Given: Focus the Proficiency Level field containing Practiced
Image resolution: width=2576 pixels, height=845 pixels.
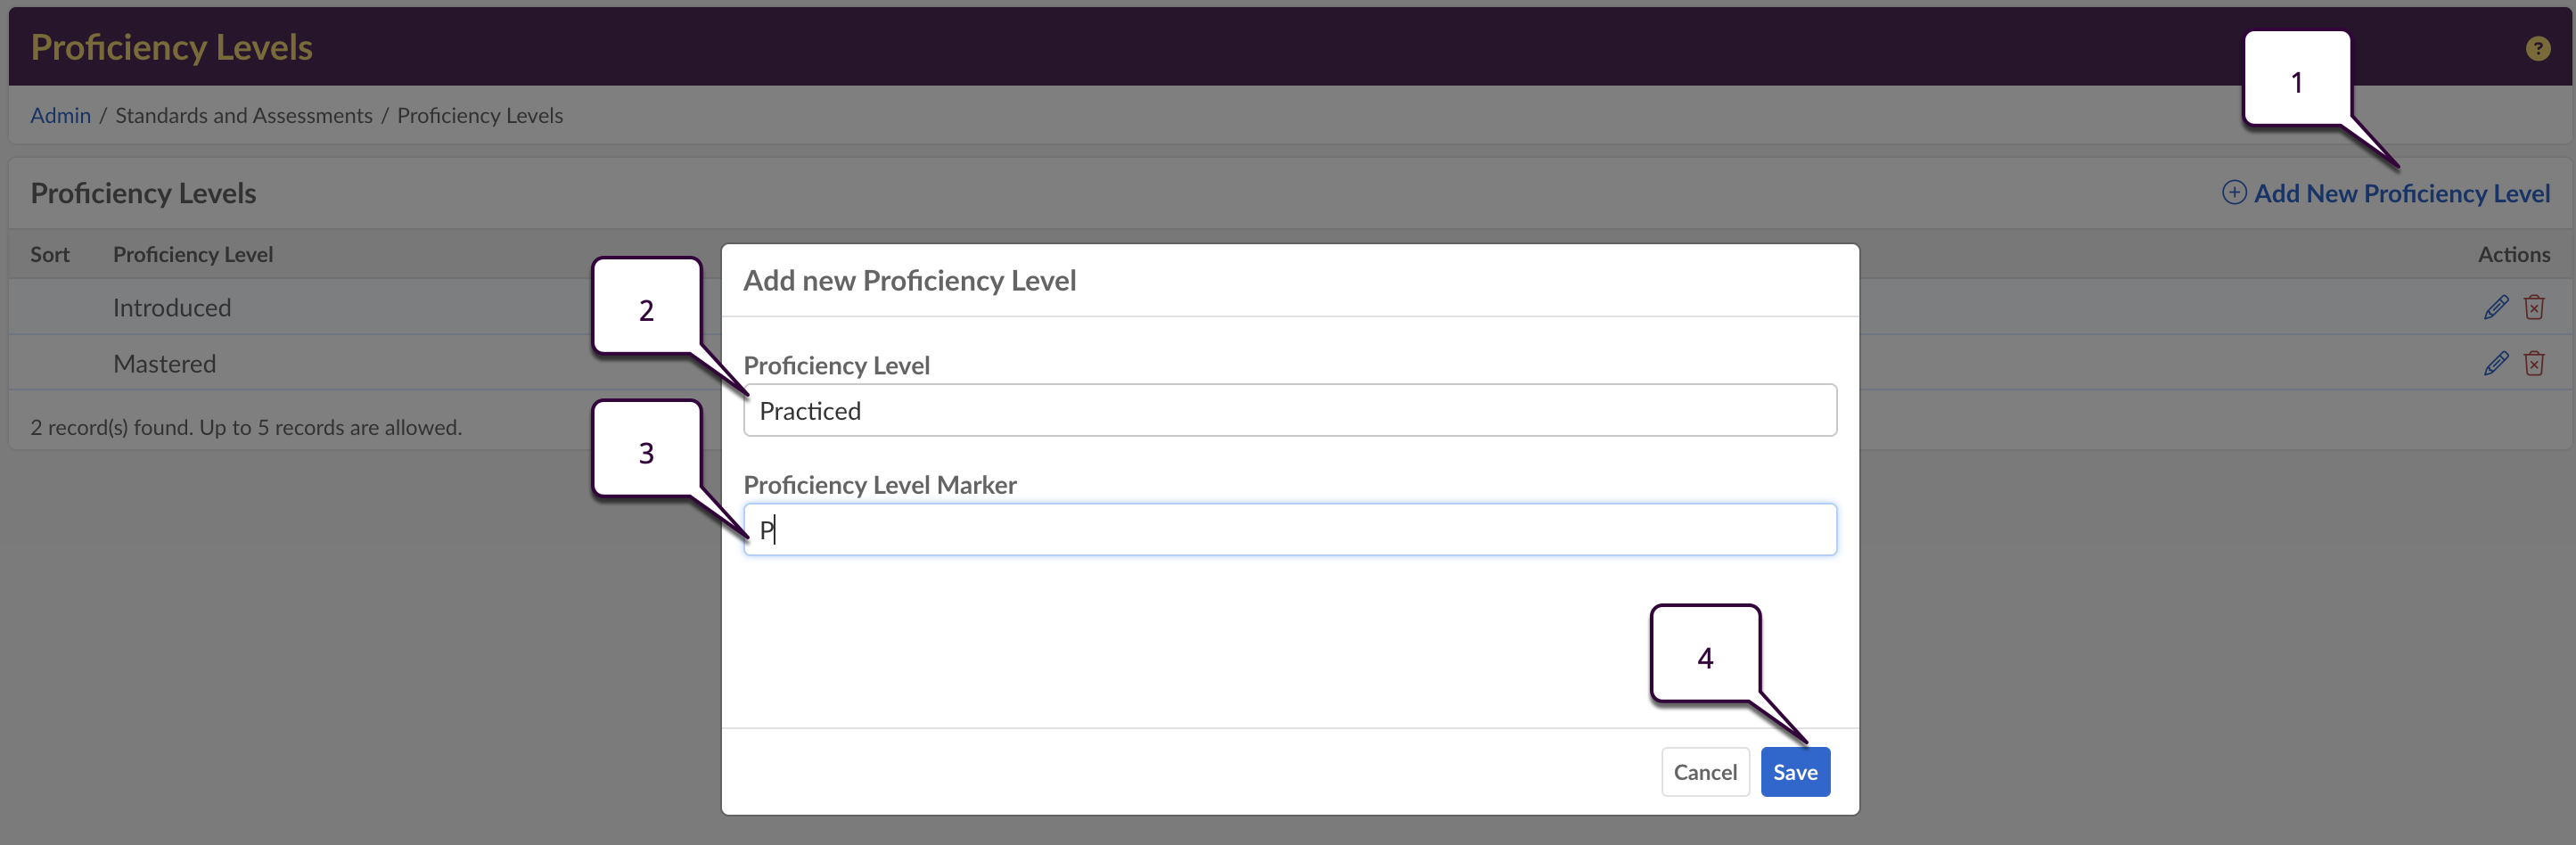Looking at the screenshot, I should tap(1289, 411).
